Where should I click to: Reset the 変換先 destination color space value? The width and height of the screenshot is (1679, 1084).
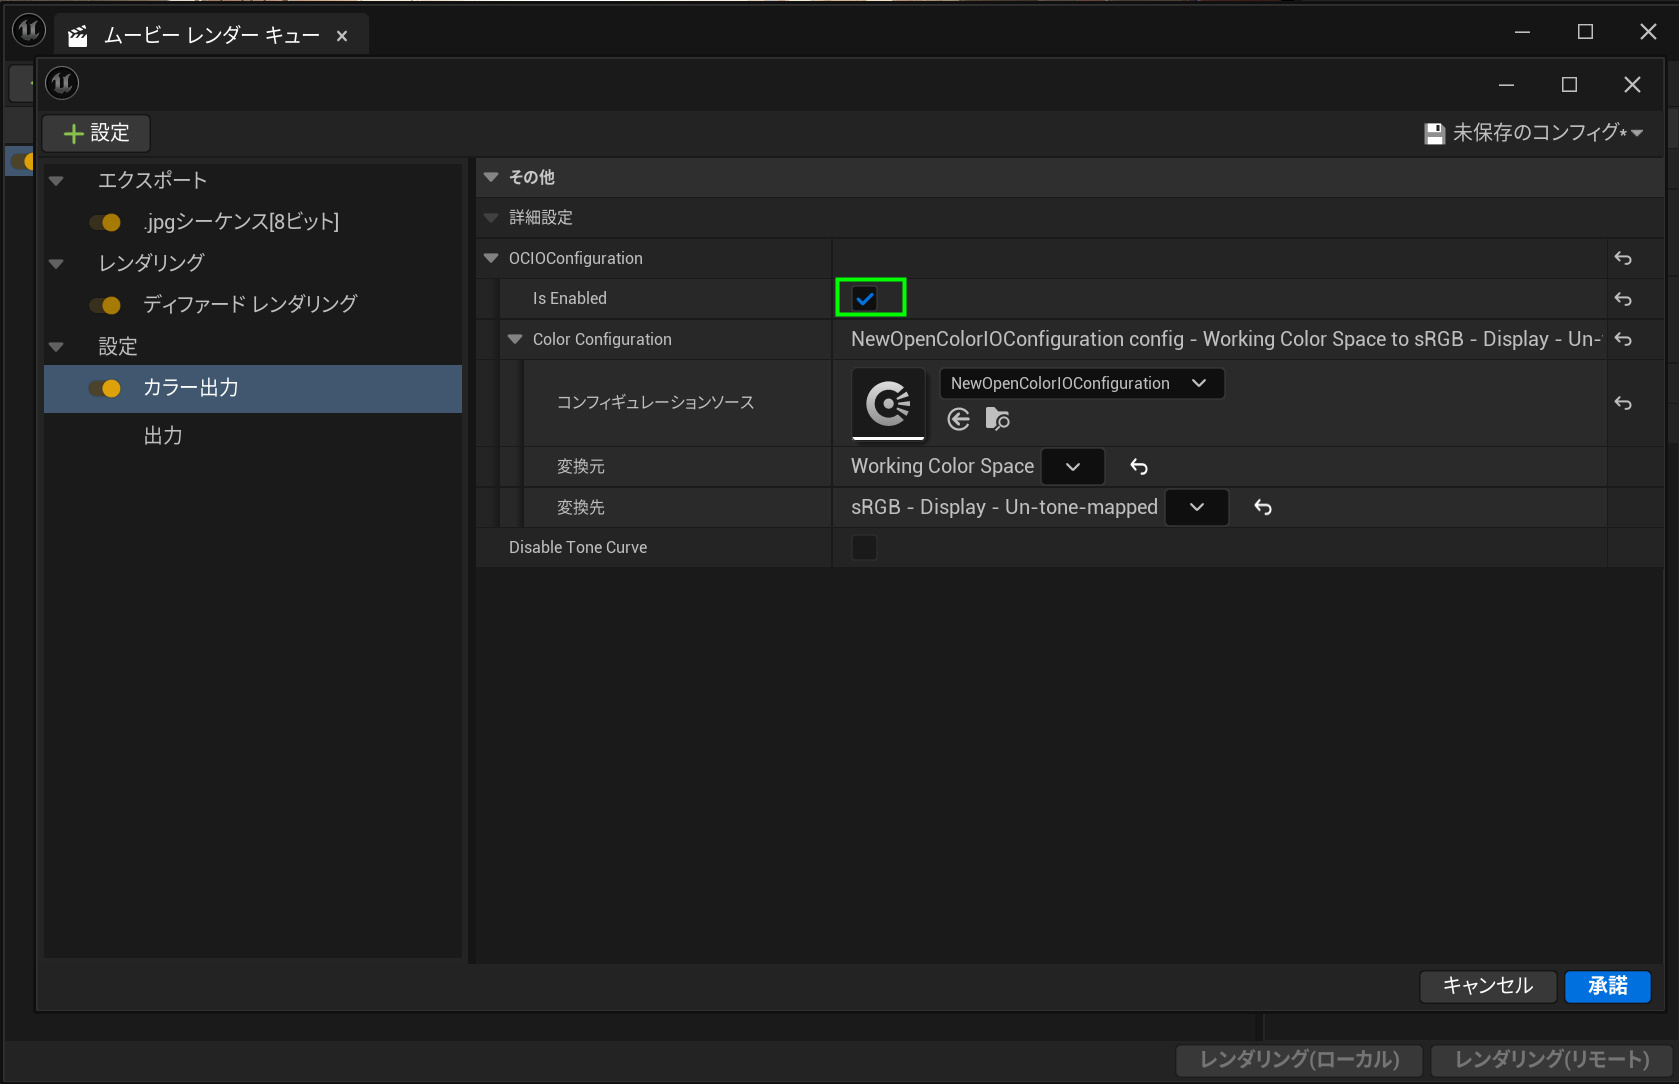pyautogui.click(x=1263, y=508)
